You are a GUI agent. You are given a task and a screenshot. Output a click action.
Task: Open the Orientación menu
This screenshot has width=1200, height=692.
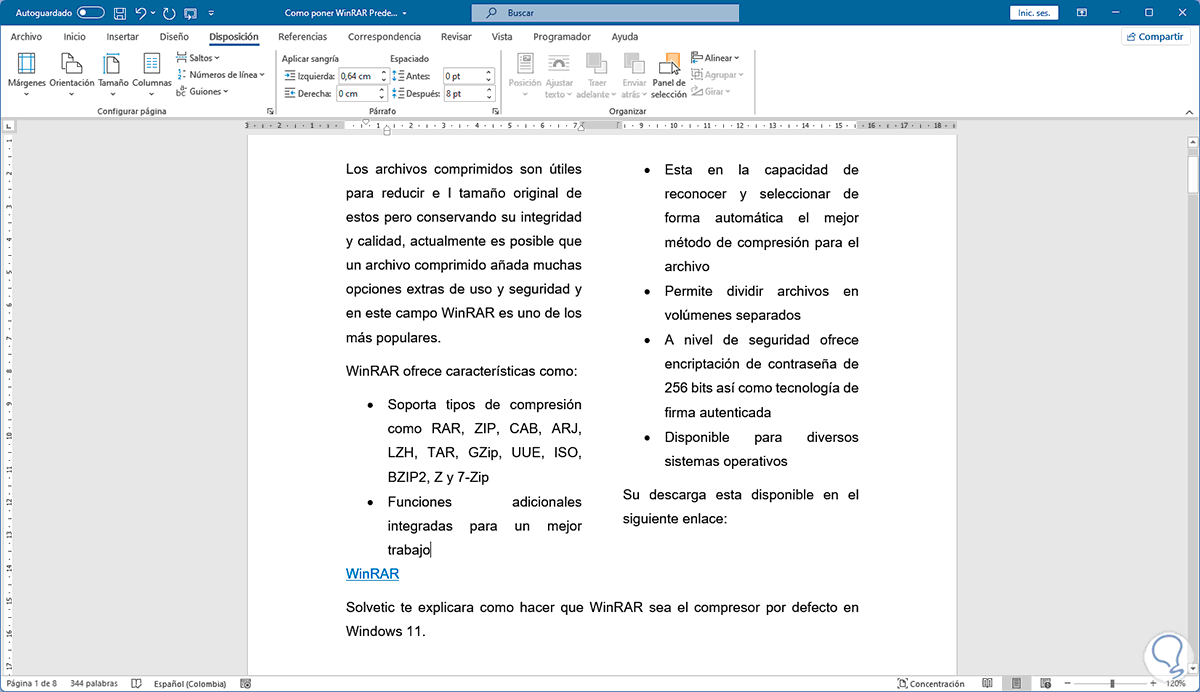coord(72,74)
